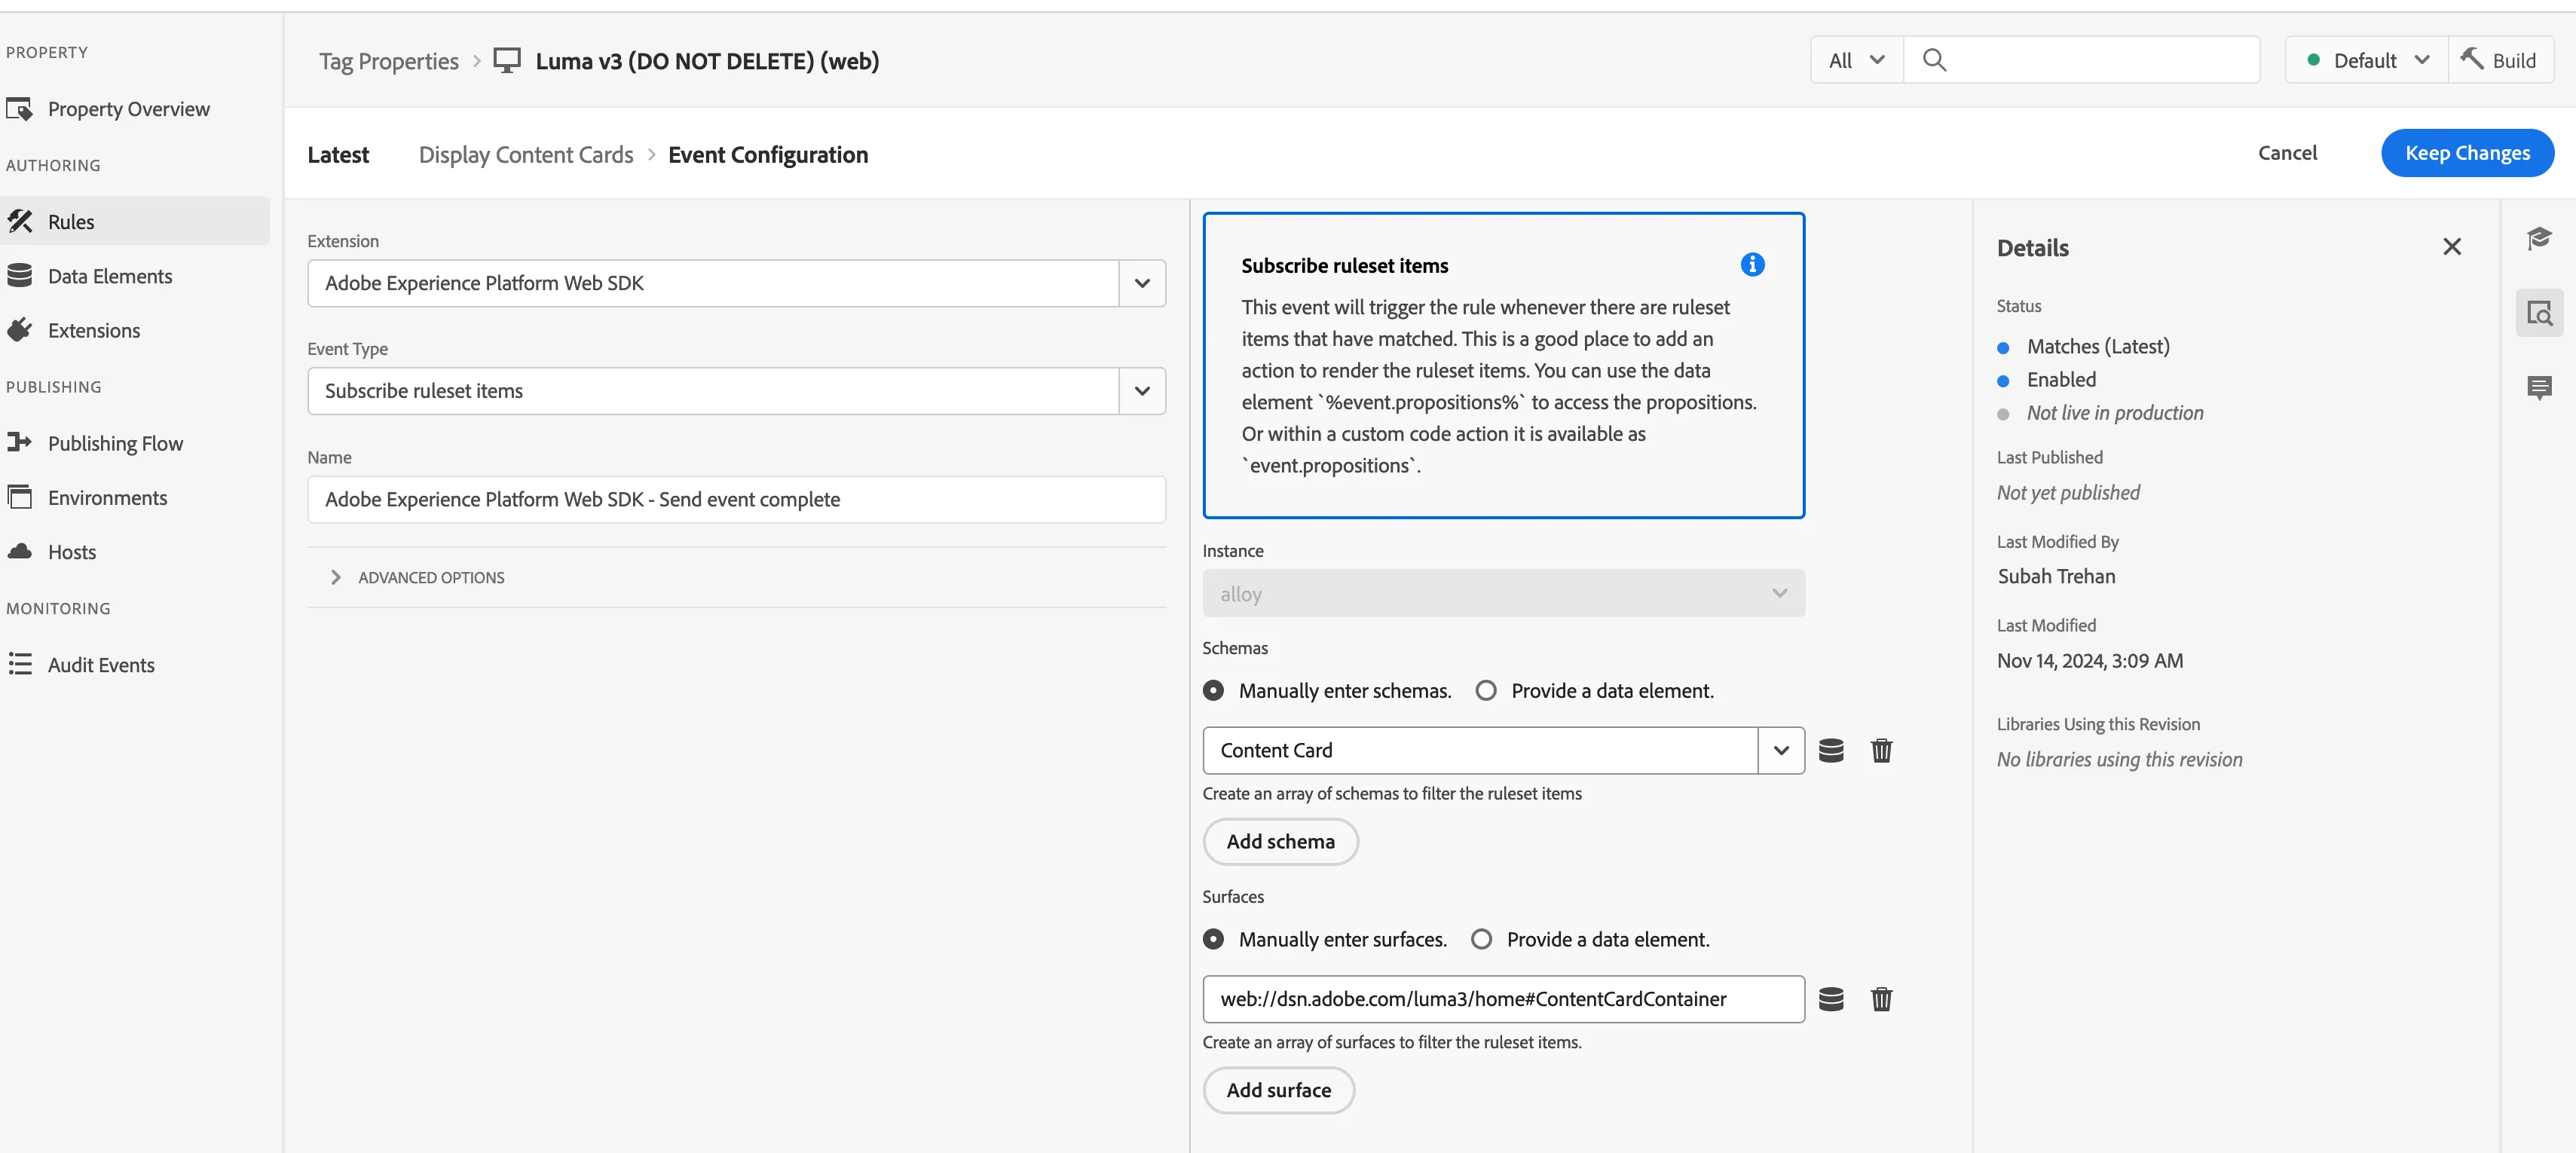Viewport: 2576px width, 1153px height.
Task: Click data element icon next to Content Card
Action: pyautogui.click(x=1831, y=750)
